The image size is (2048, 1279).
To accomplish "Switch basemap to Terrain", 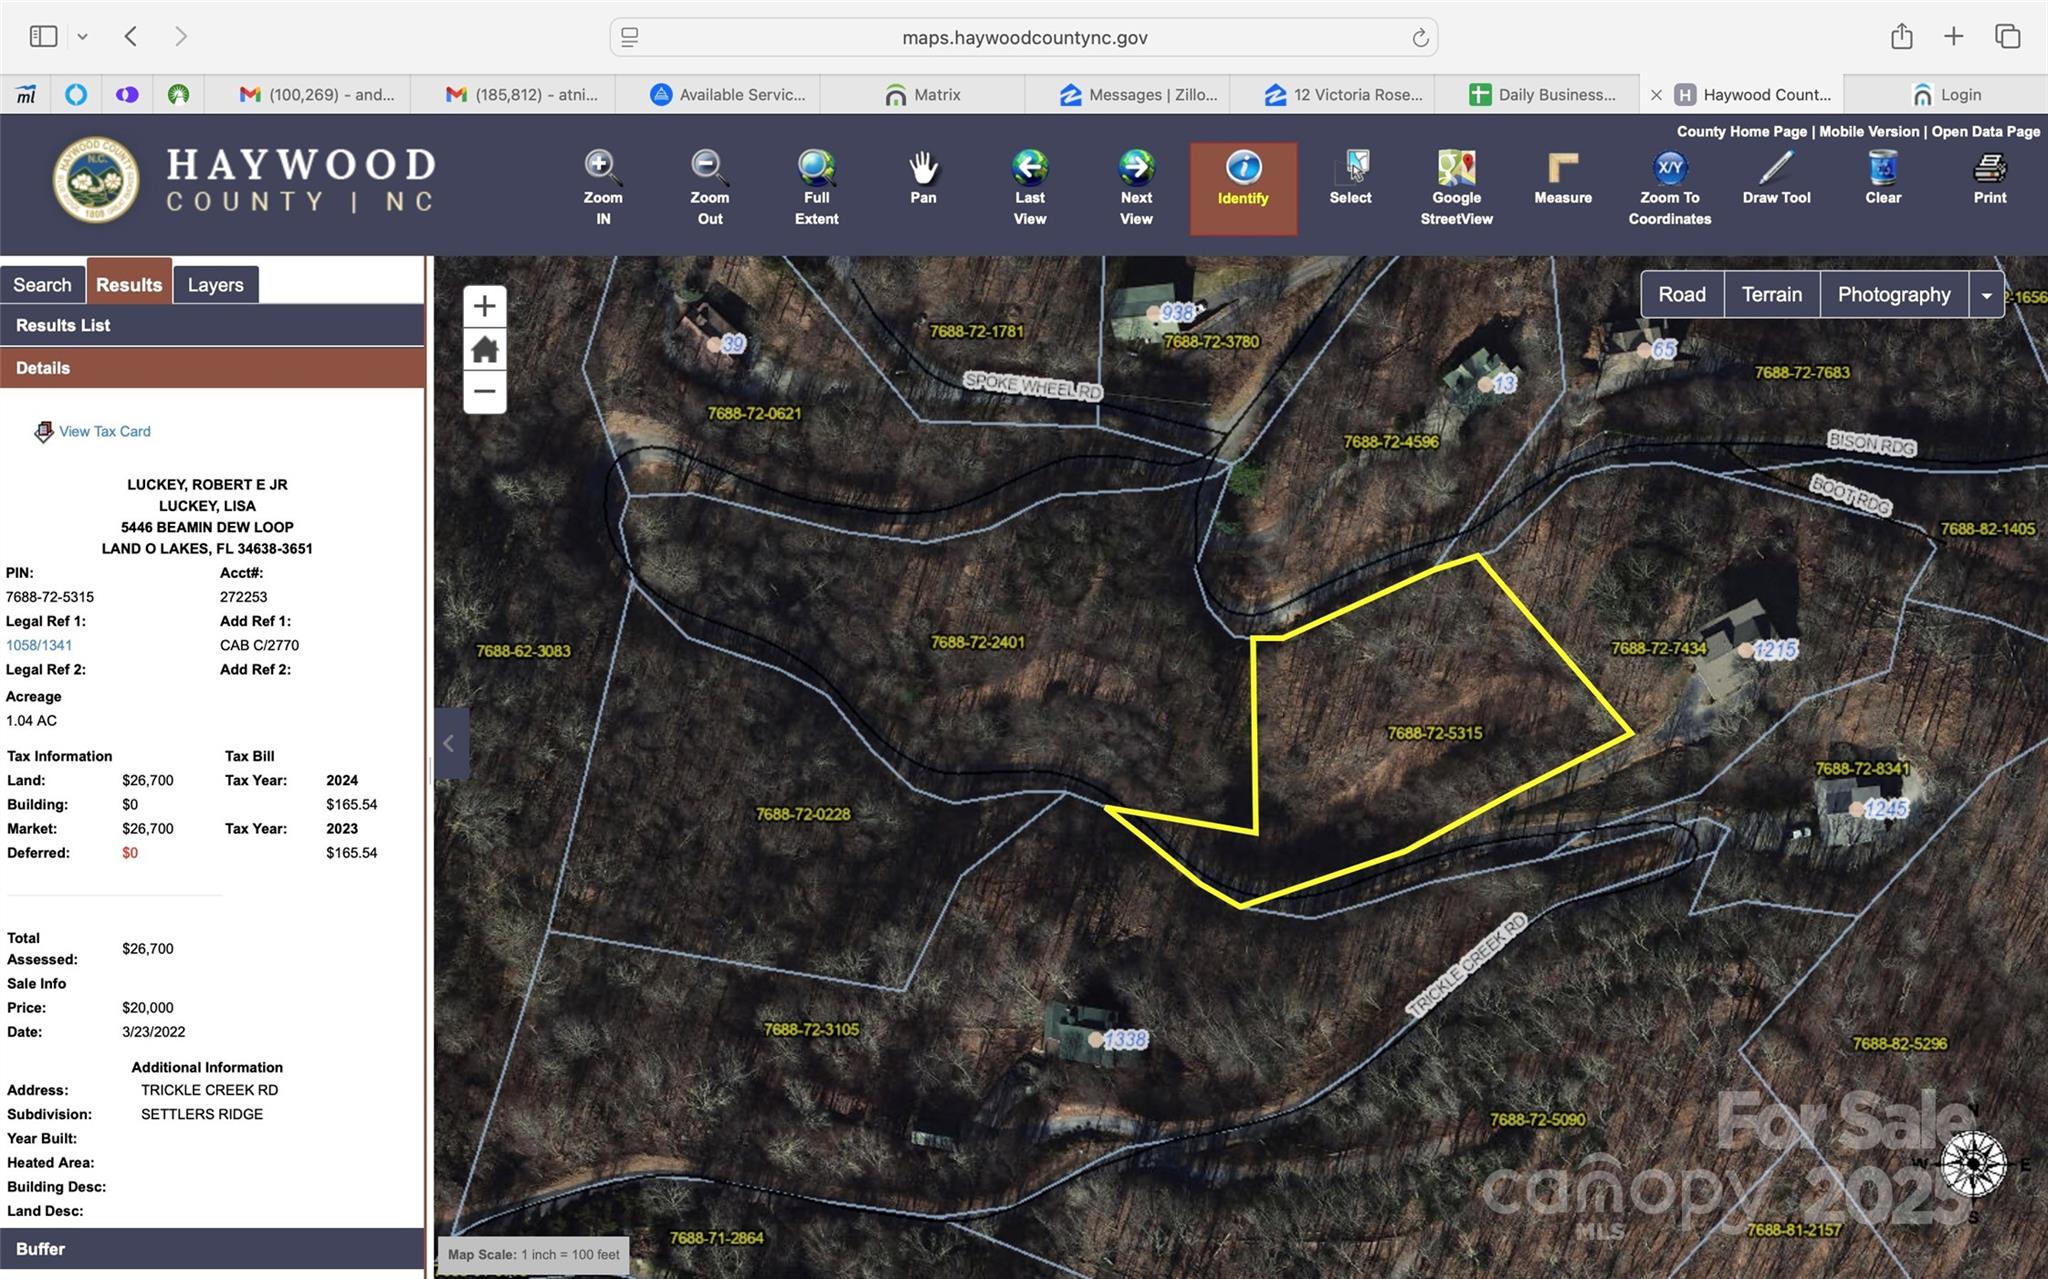I will tap(1771, 294).
